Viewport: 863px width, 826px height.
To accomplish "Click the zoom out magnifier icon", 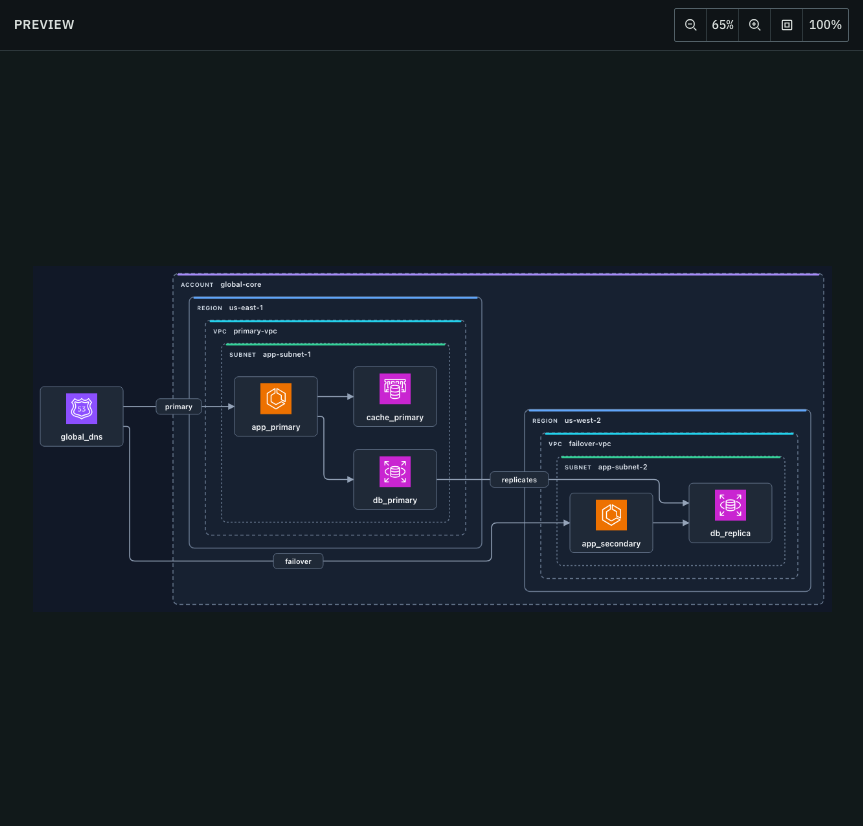I will click(690, 25).
